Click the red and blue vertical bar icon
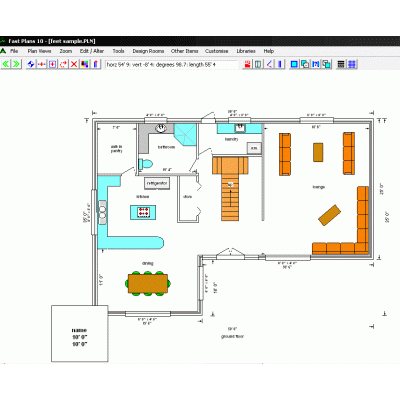This screenshot has width=400, height=400. (x=95, y=64)
